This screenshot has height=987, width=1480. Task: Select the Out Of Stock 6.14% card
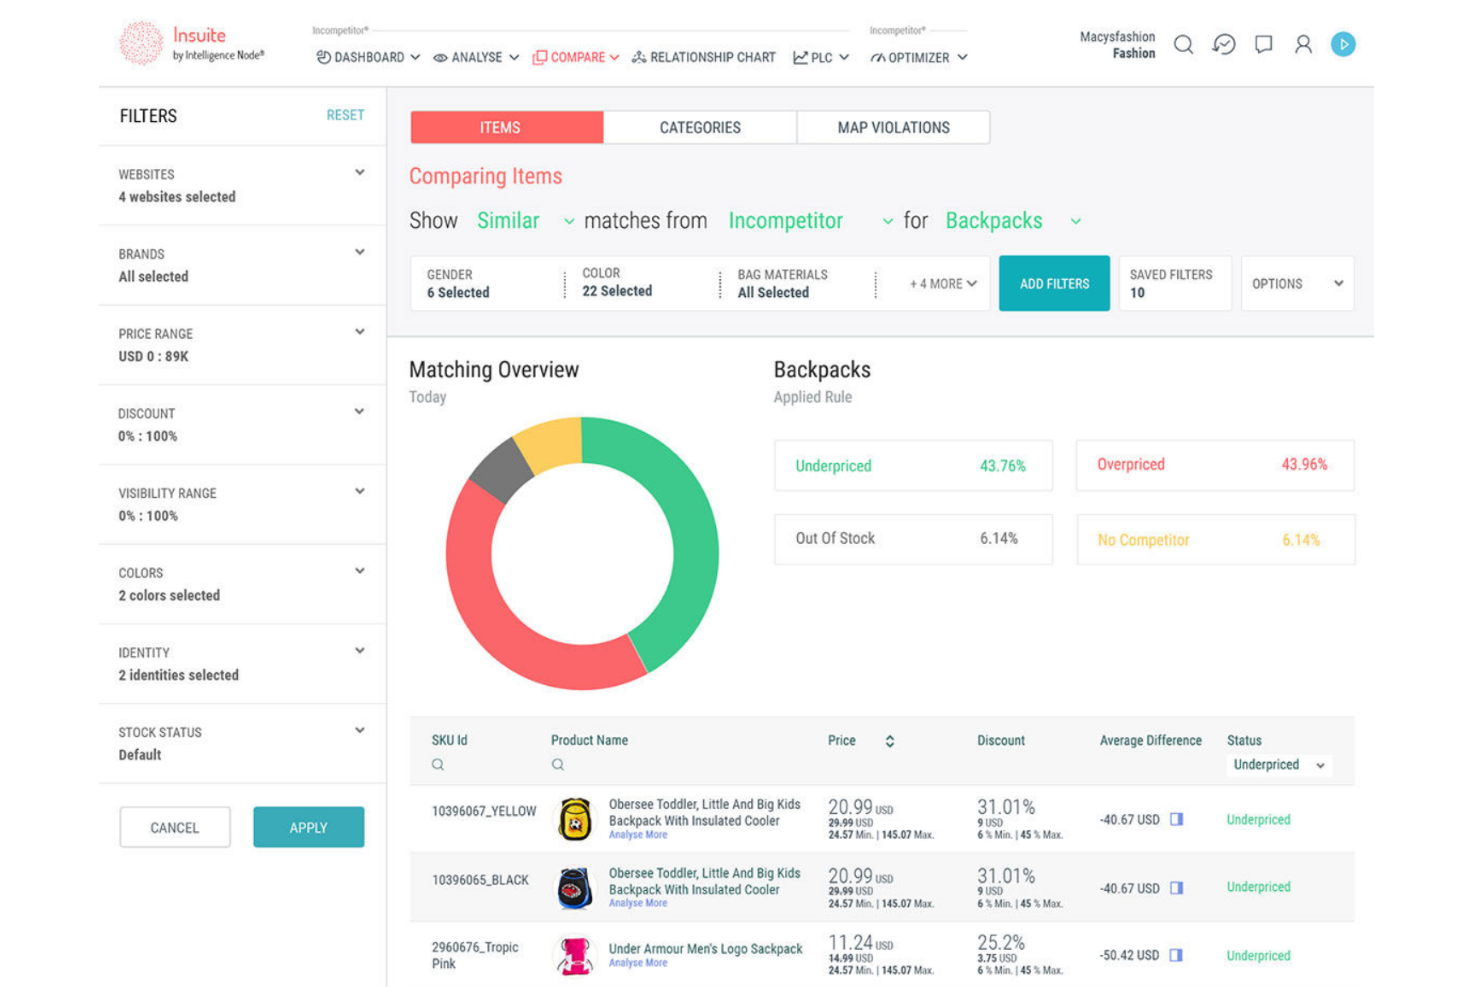[x=913, y=539]
